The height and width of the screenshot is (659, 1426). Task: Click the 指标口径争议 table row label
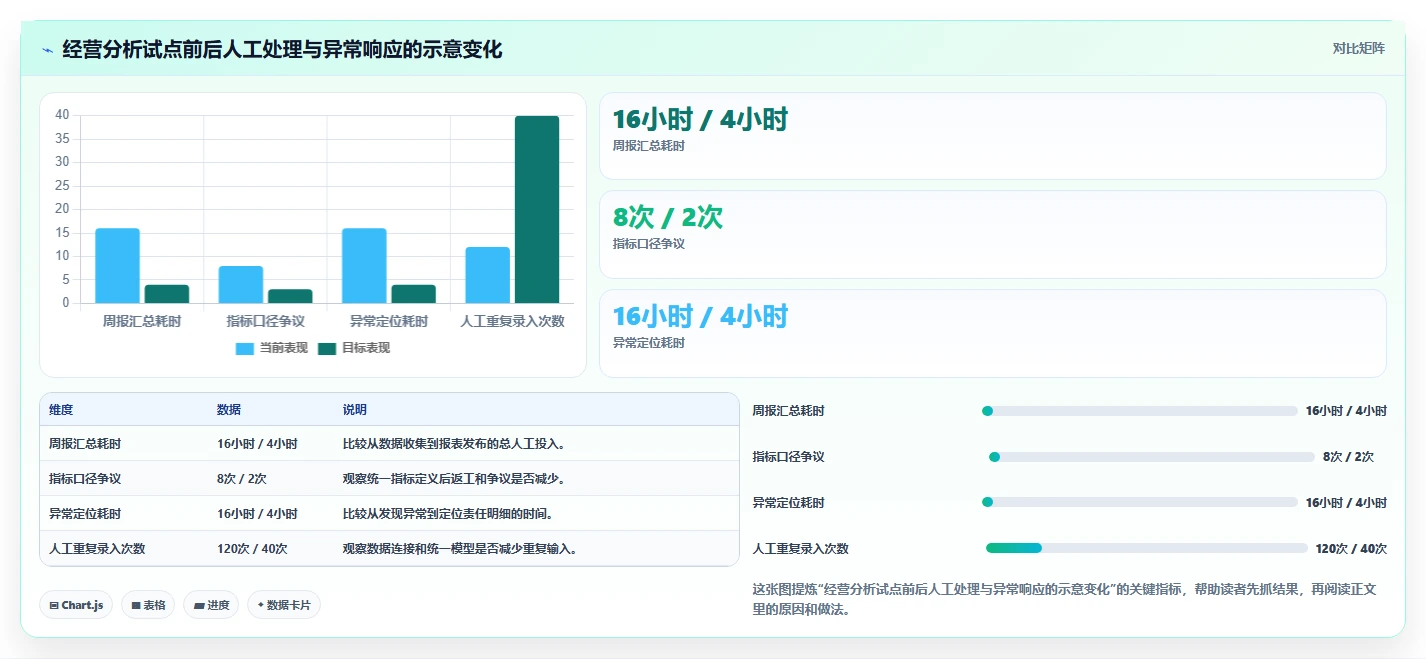pos(85,479)
